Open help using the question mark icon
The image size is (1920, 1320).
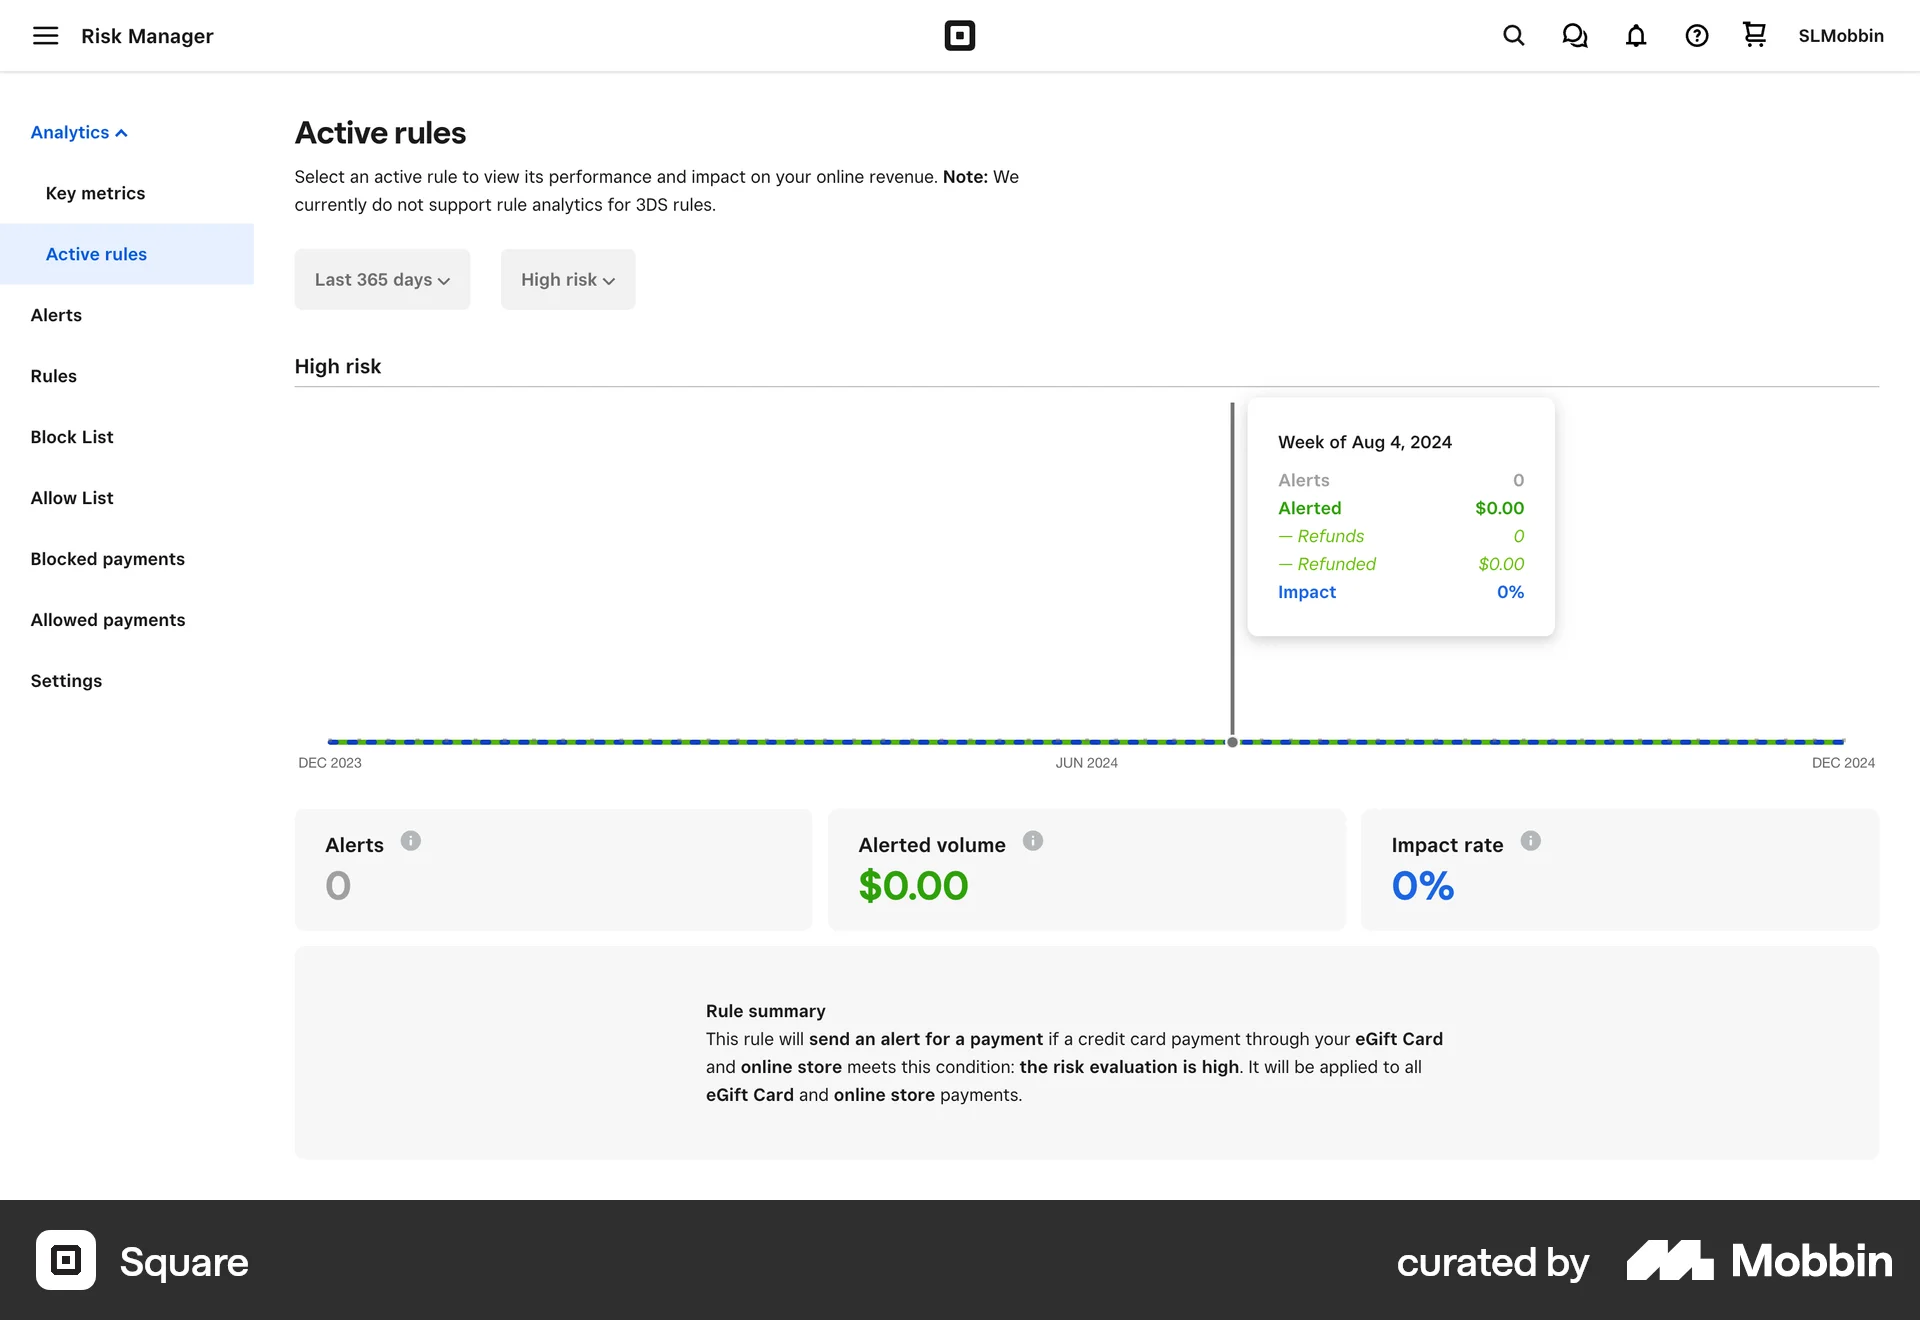(1696, 35)
